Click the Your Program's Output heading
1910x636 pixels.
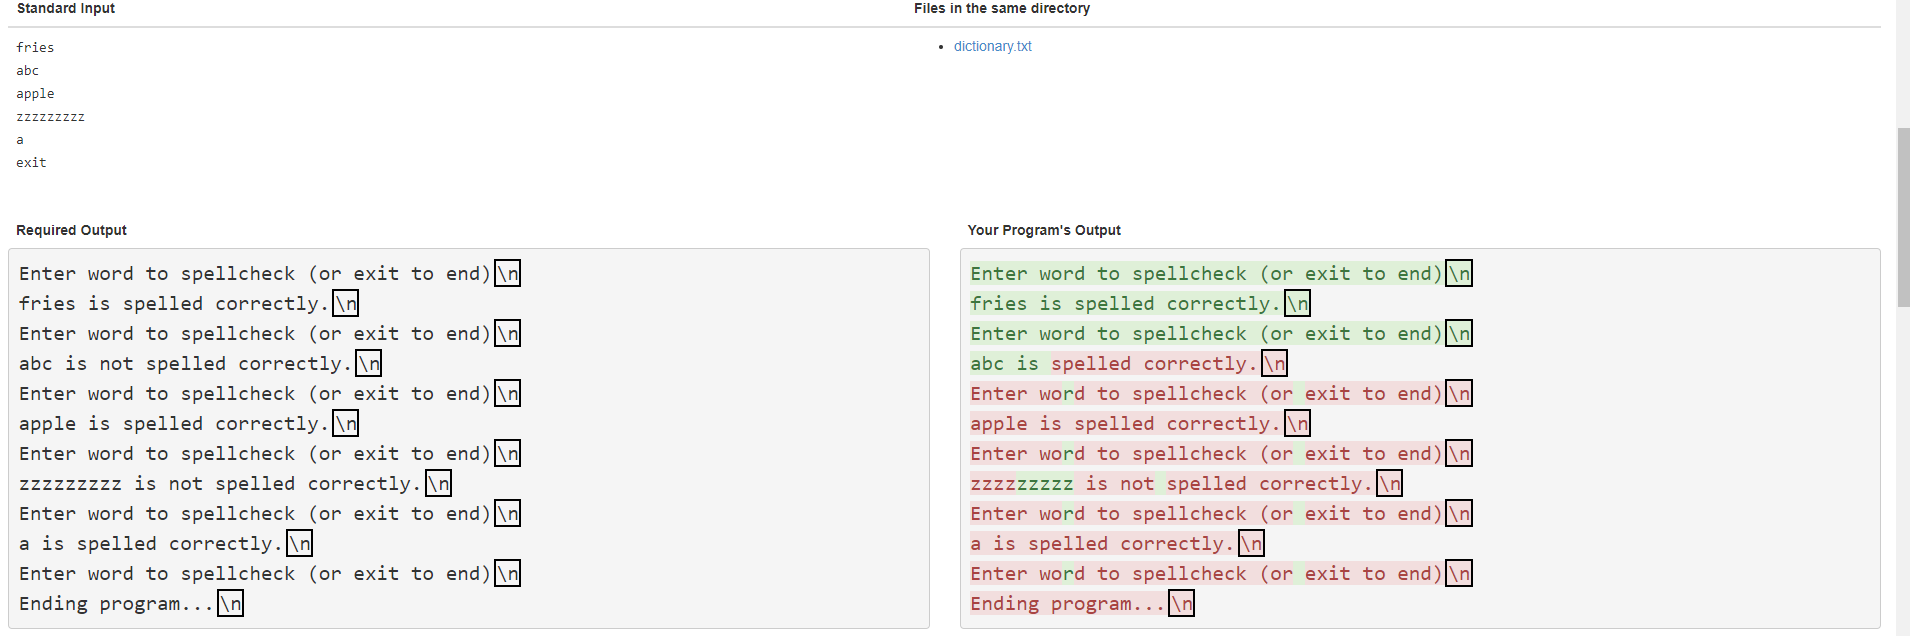(x=1044, y=230)
